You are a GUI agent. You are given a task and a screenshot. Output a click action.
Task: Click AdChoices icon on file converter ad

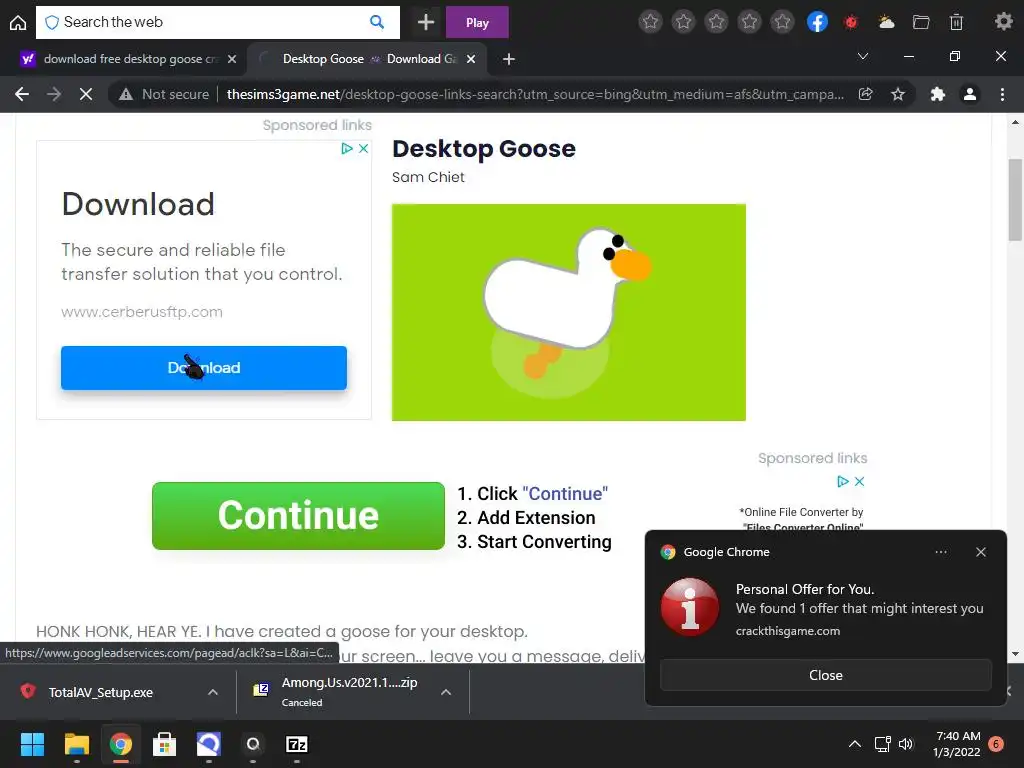[x=843, y=481]
